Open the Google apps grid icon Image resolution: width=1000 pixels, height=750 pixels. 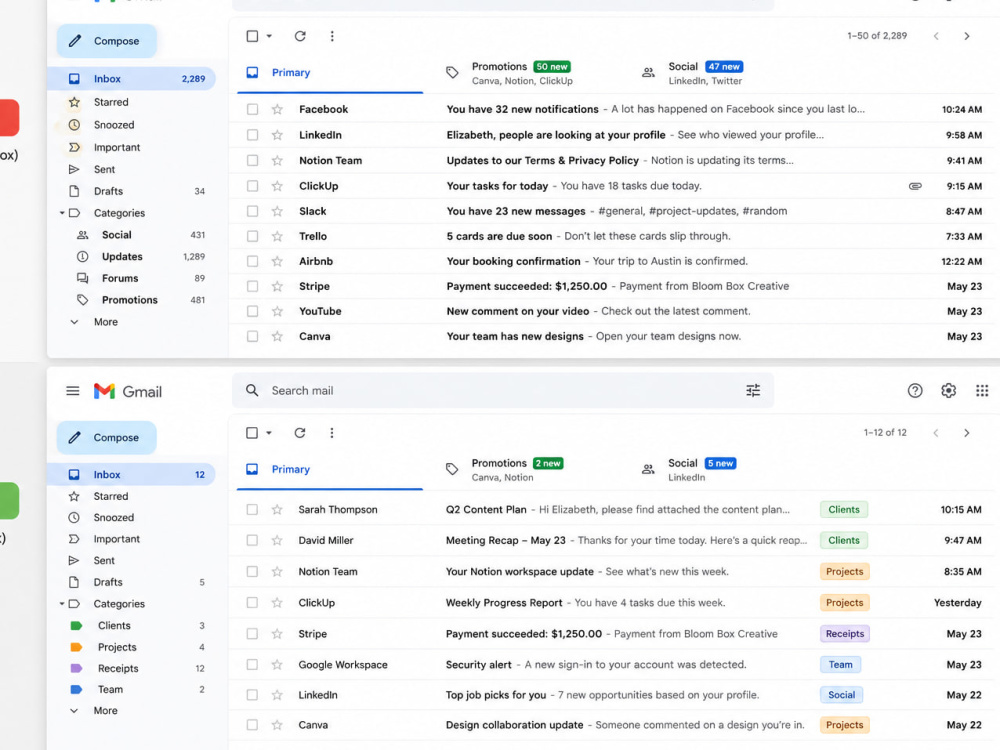coord(982,390)
